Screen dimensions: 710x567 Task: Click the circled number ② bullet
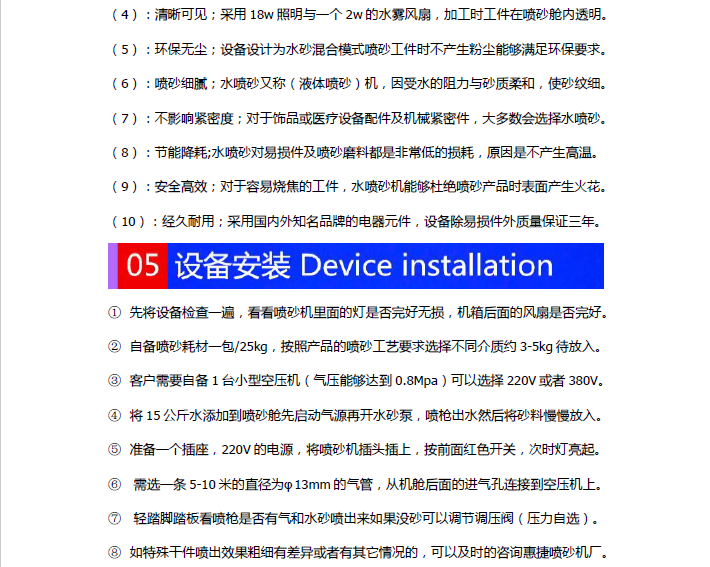[115, 347]
